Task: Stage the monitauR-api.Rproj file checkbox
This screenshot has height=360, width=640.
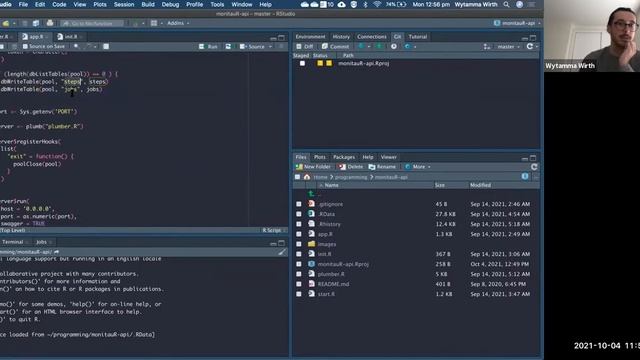Action: click(x=302, y=63)
